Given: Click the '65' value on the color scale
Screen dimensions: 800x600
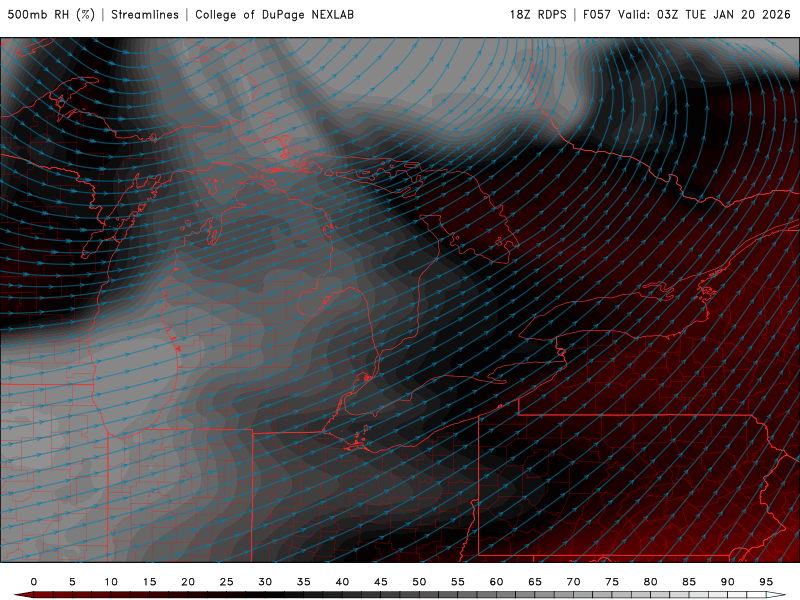Looking at the screenshot, I should pyautogui.click(x=535, y=582).
